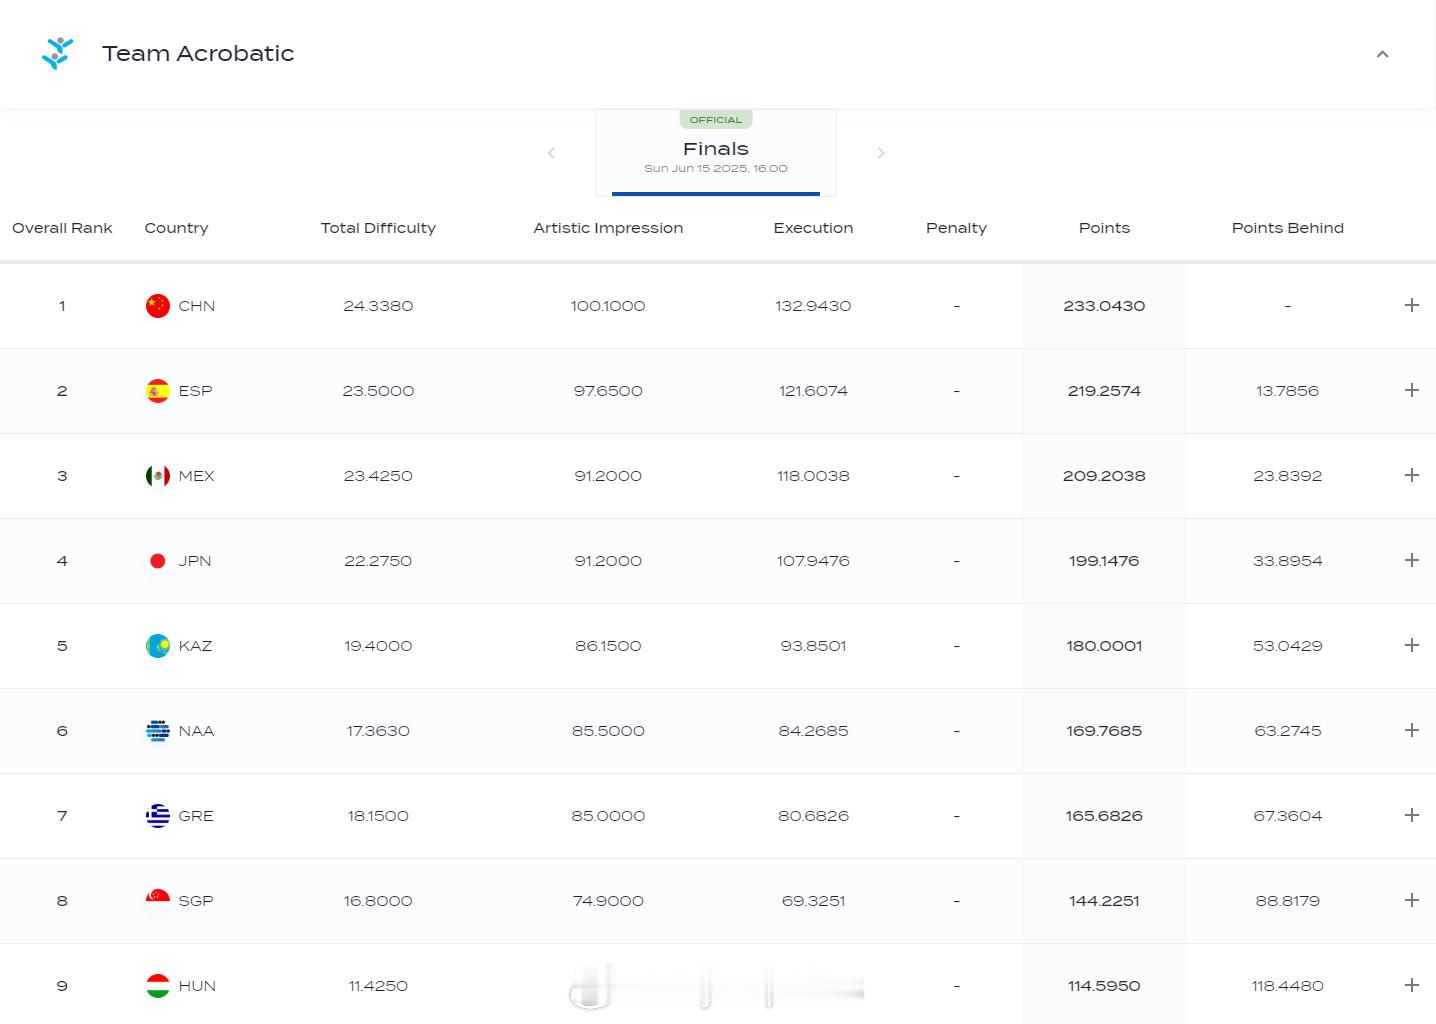Click the ESP country code
This screenshot has height=1024, width=1436.
click(x=195, y=391)
